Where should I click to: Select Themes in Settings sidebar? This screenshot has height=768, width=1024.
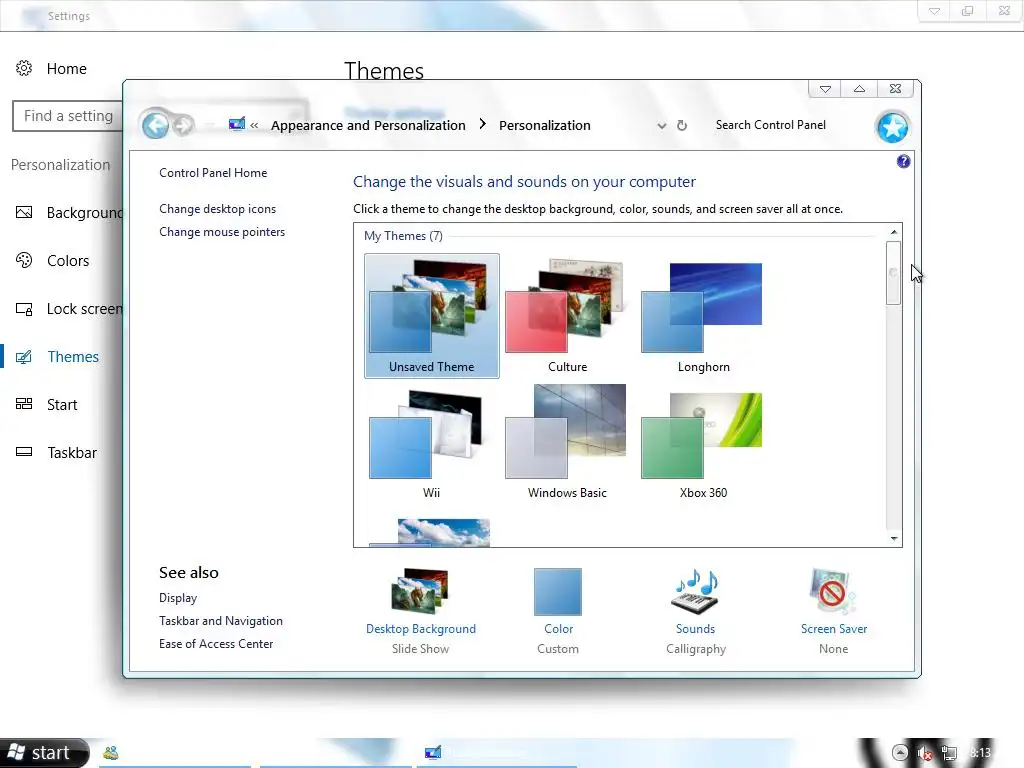tap(73, 357)
